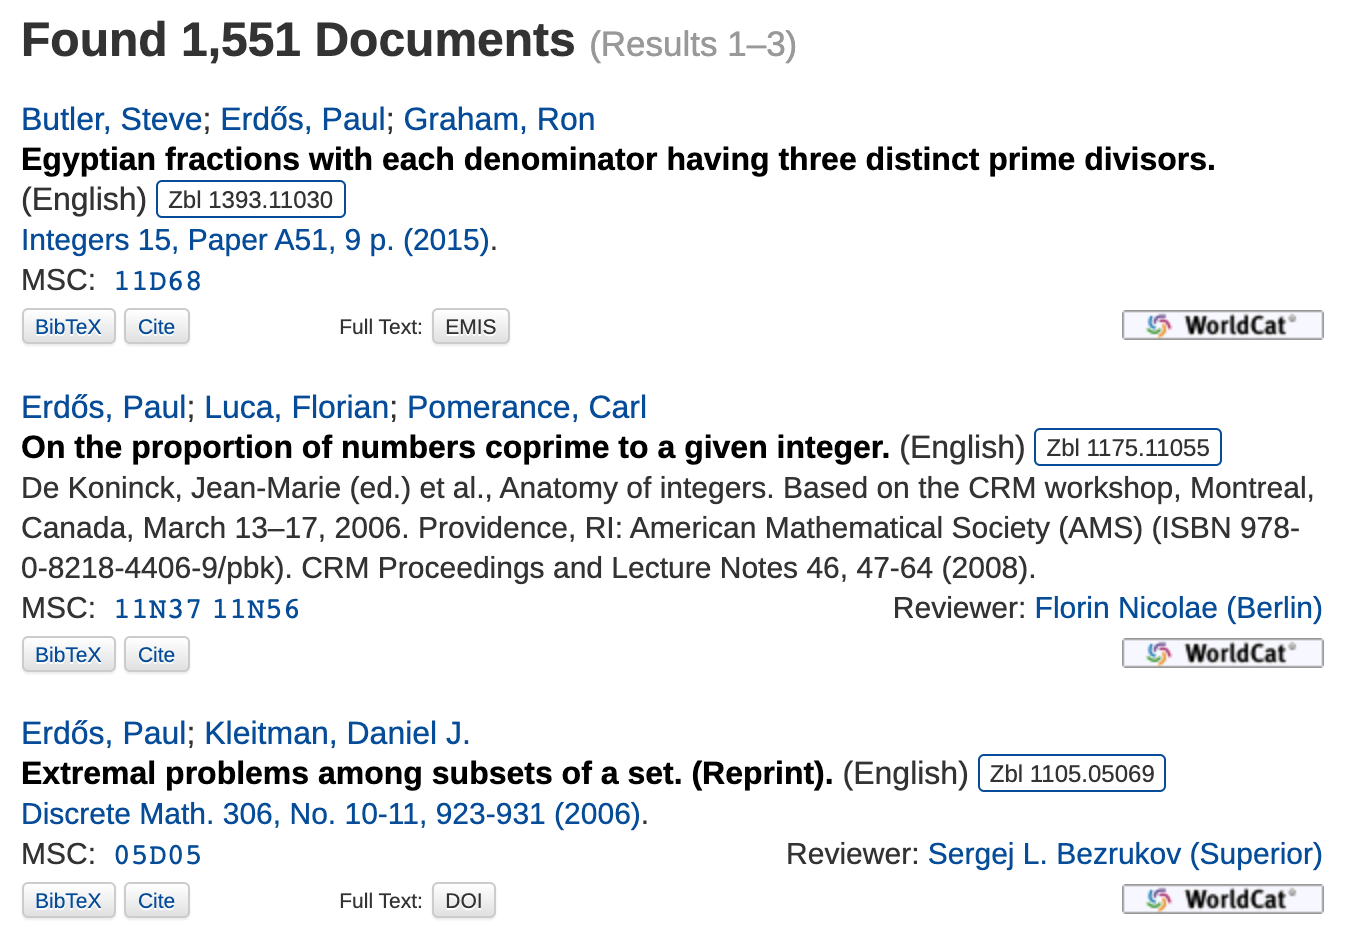This screenshot has width=1360, height=934.
Task: Open WorldCat for the coprime proportion paper
Action: click(1222, 654)
